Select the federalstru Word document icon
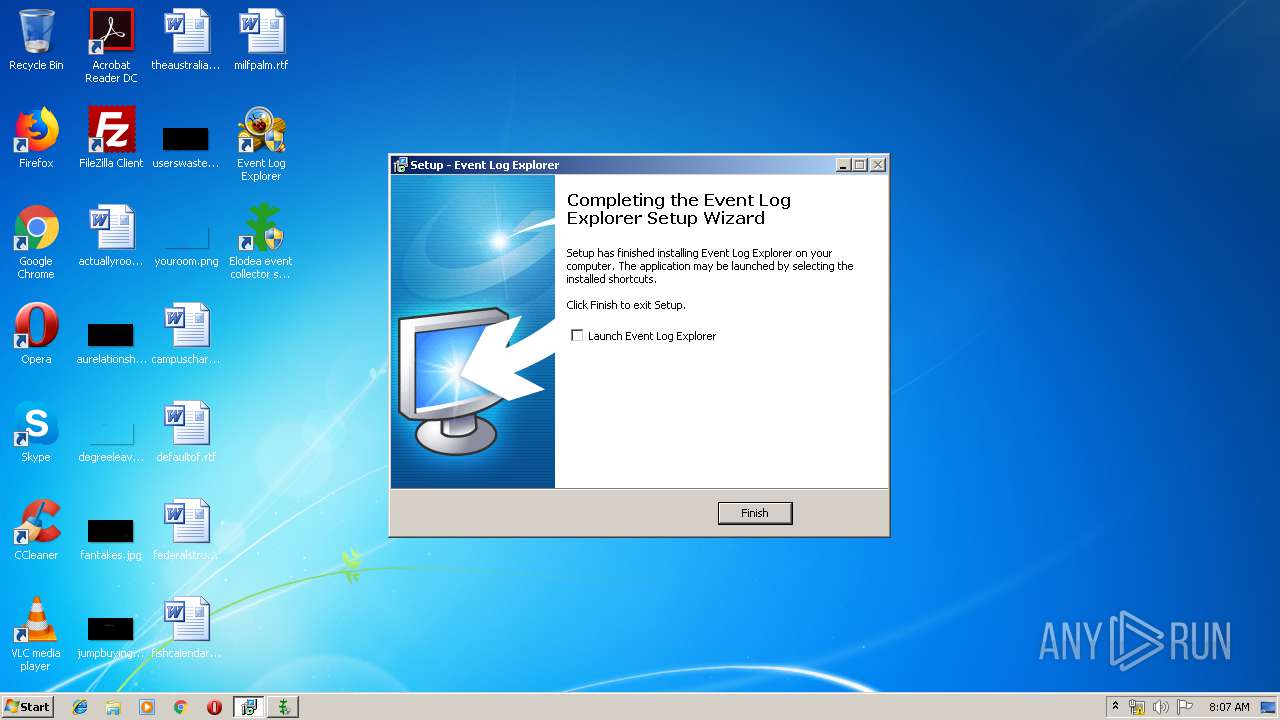The image size is (1280, 720). click(x=186, y=530)
